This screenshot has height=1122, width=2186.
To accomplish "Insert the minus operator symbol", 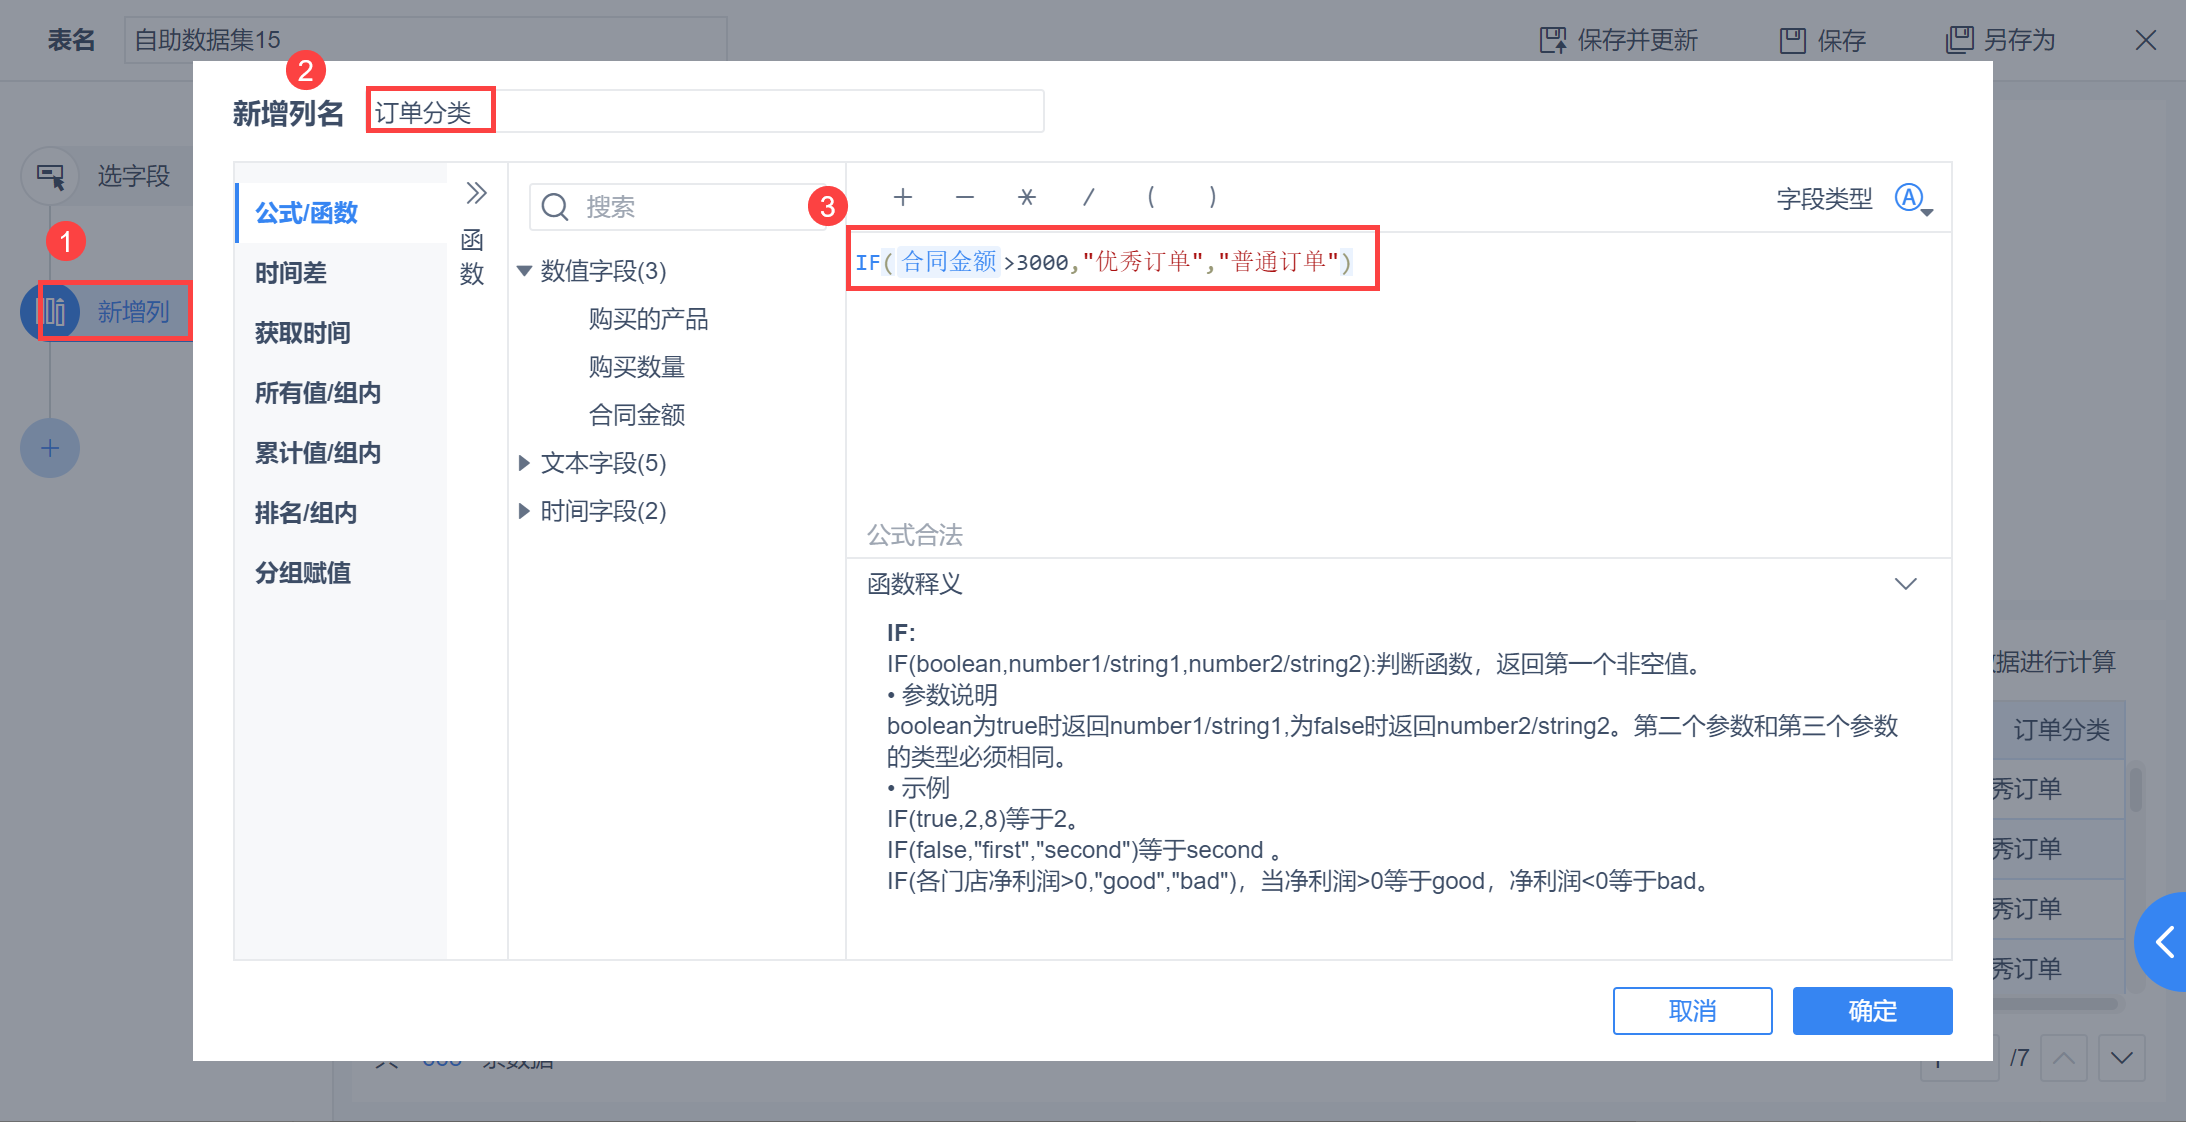I will (965, 197).
